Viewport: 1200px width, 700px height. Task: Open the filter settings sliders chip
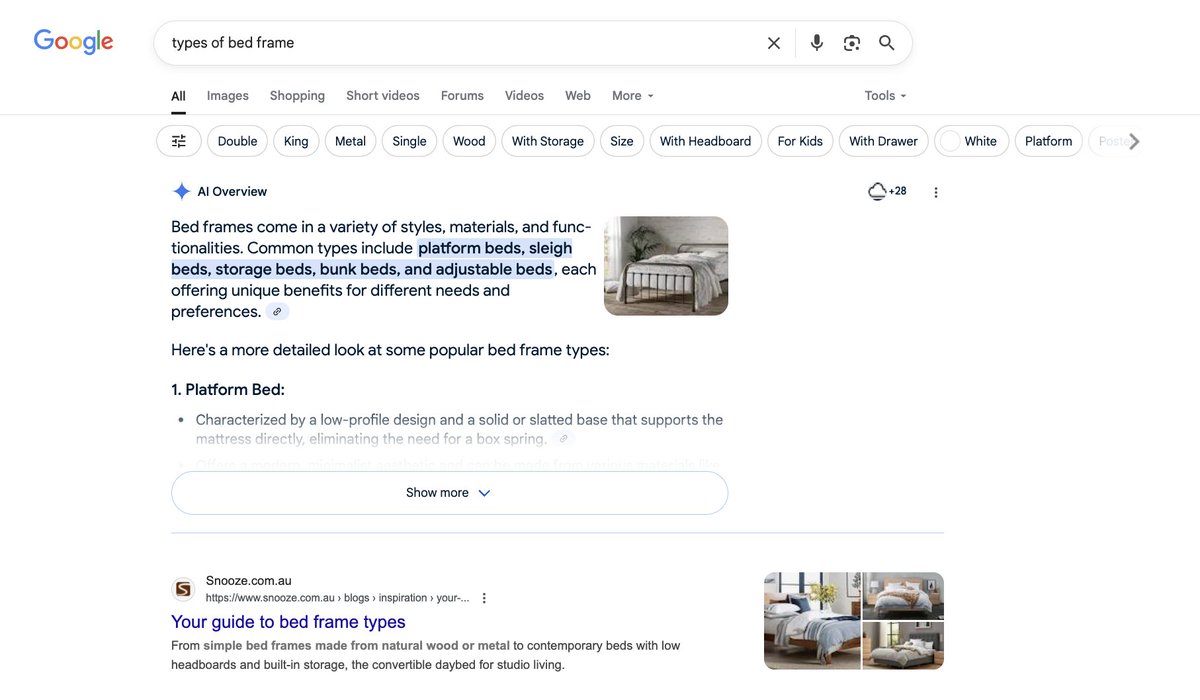coord(179,141)
